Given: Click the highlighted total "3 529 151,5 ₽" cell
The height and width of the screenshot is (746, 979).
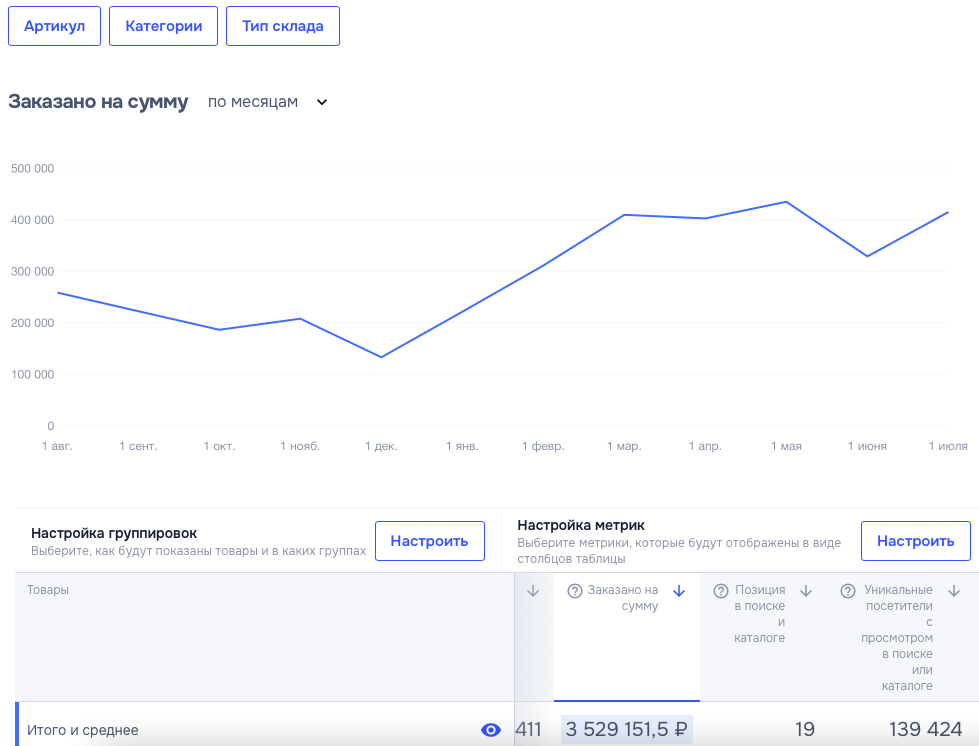Looking at the screenshot, I should point(627,730).
